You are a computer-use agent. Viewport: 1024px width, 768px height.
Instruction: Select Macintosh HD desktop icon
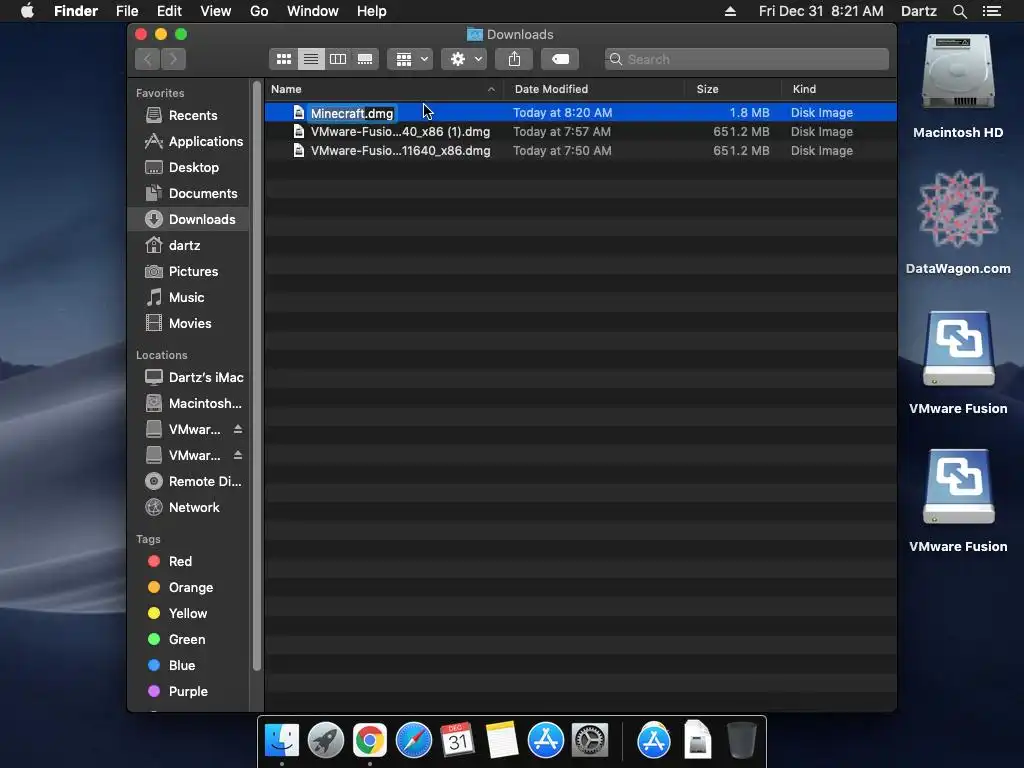[x=958, y=86]
